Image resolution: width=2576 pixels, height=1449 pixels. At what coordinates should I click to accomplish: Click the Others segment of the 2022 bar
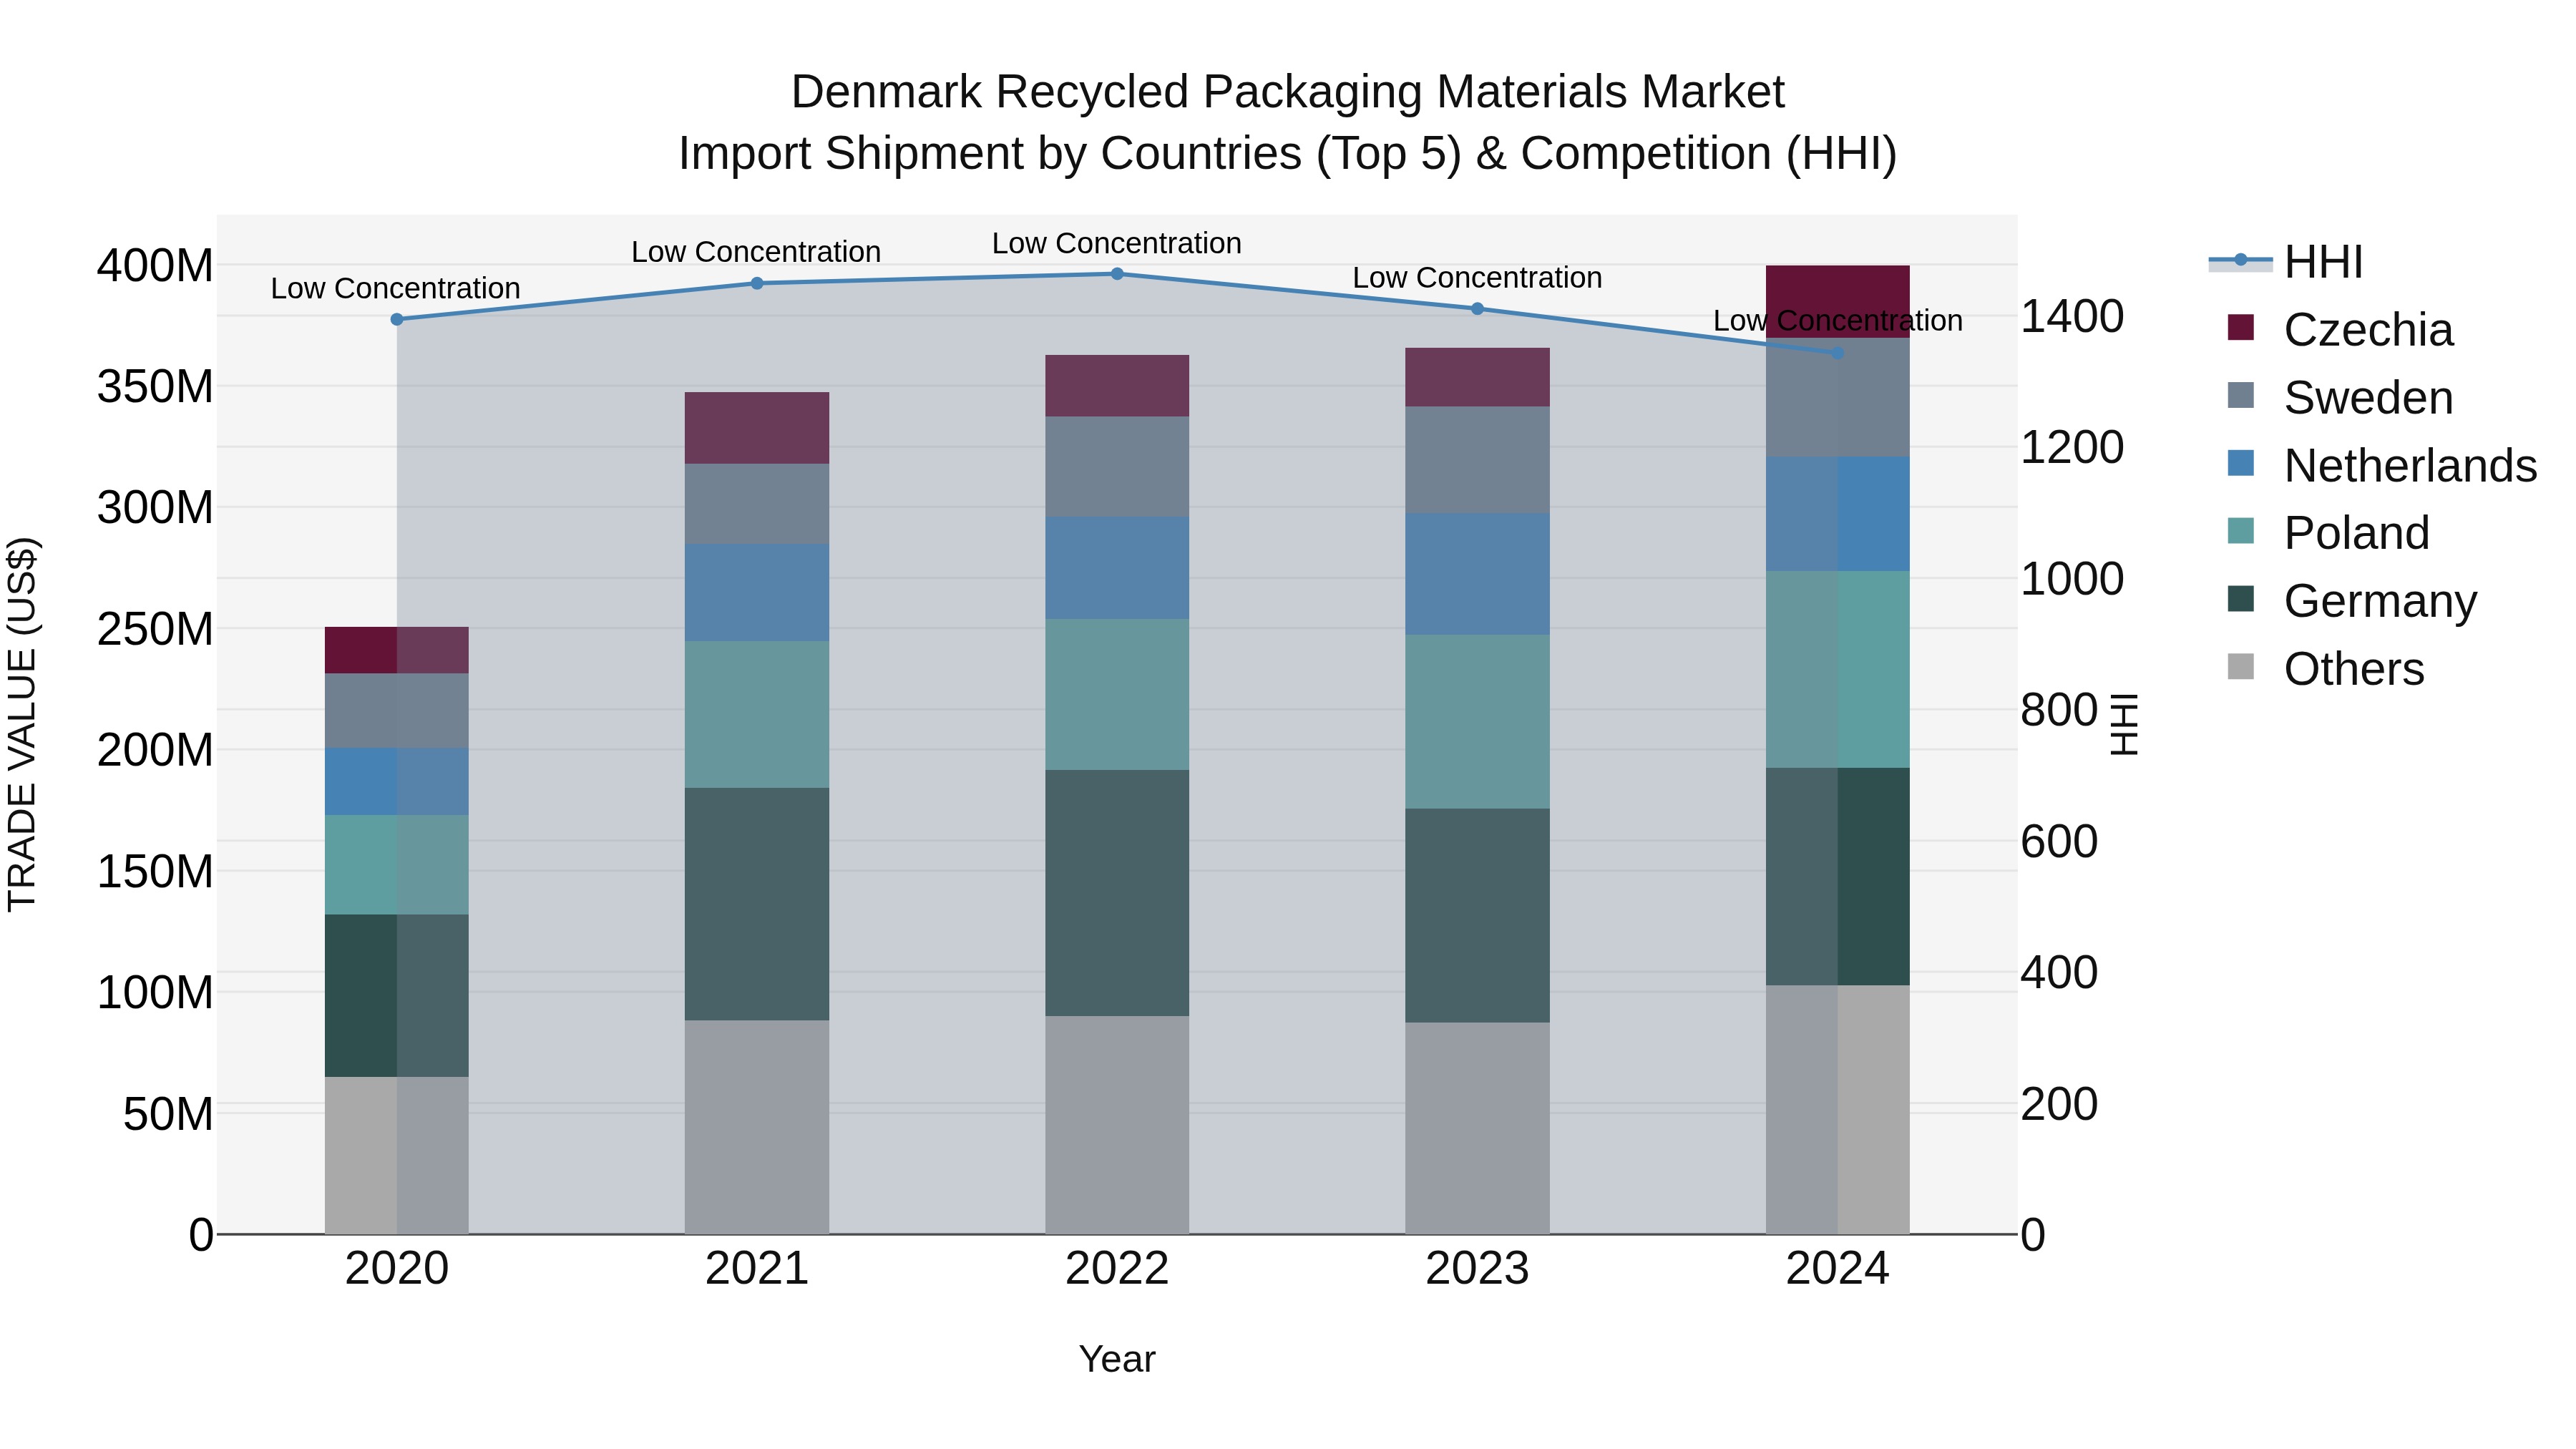[1117, 1125]
